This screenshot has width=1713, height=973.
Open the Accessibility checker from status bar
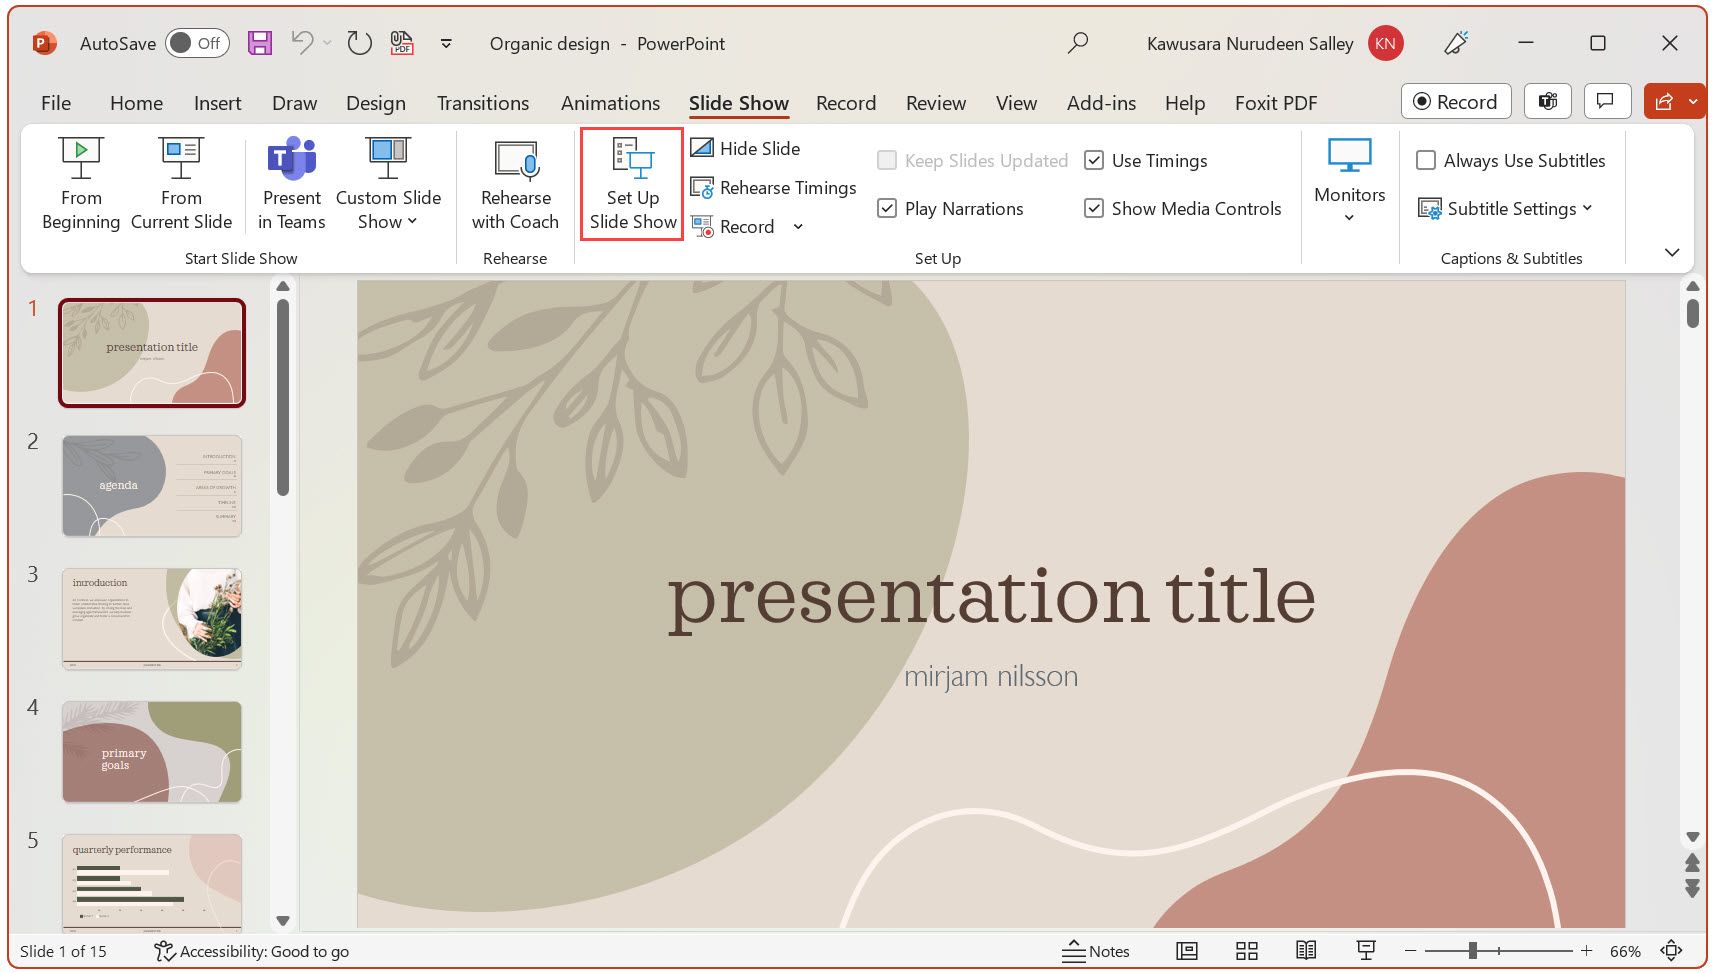click(x=251, y=951)
